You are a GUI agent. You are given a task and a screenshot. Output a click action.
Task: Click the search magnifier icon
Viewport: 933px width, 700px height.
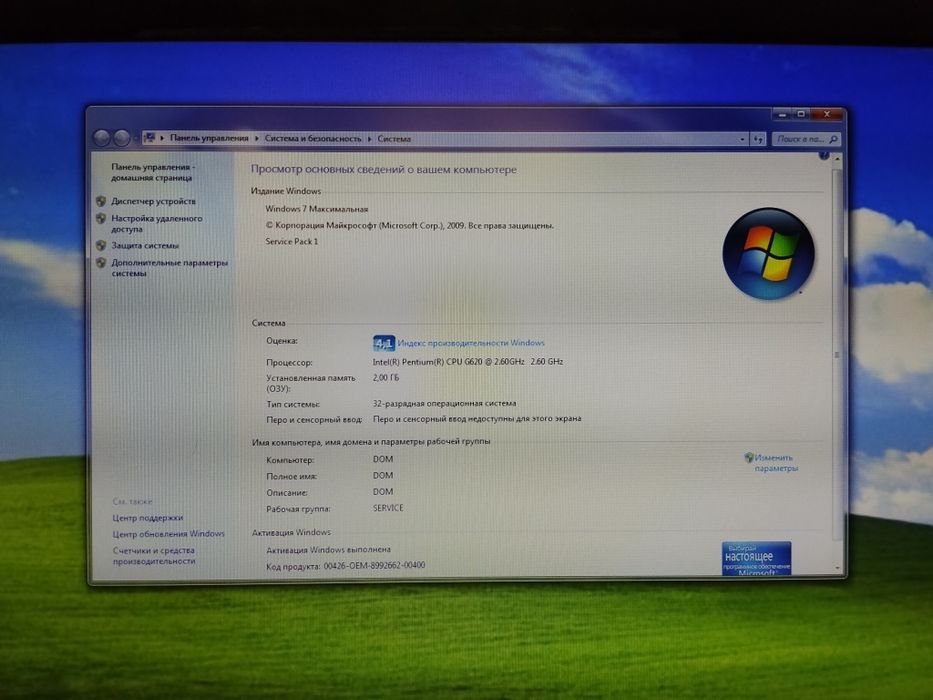[x=834, y=139]
